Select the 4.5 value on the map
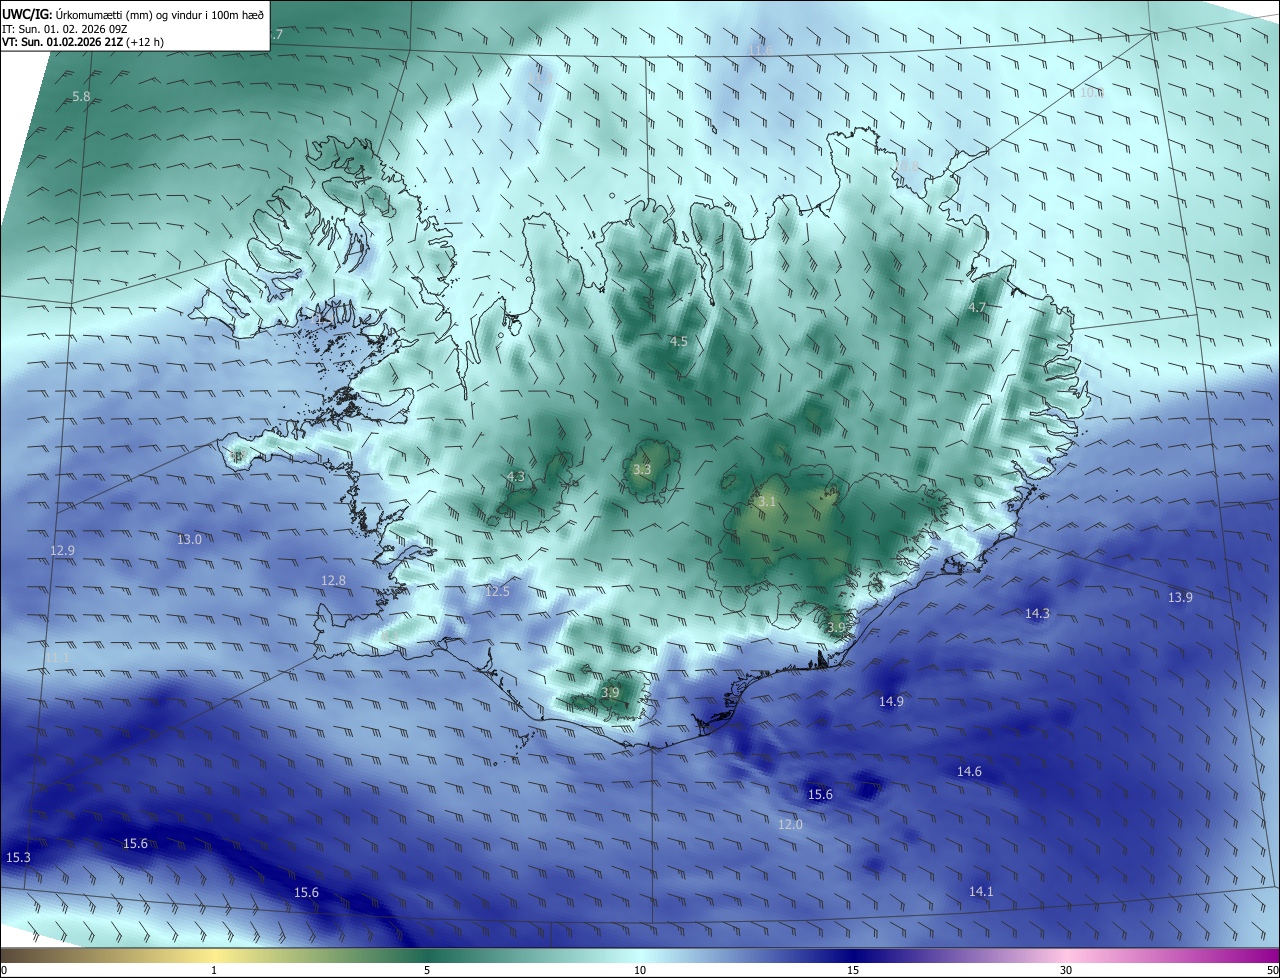The image size is (1280, 978). point(679,342)
